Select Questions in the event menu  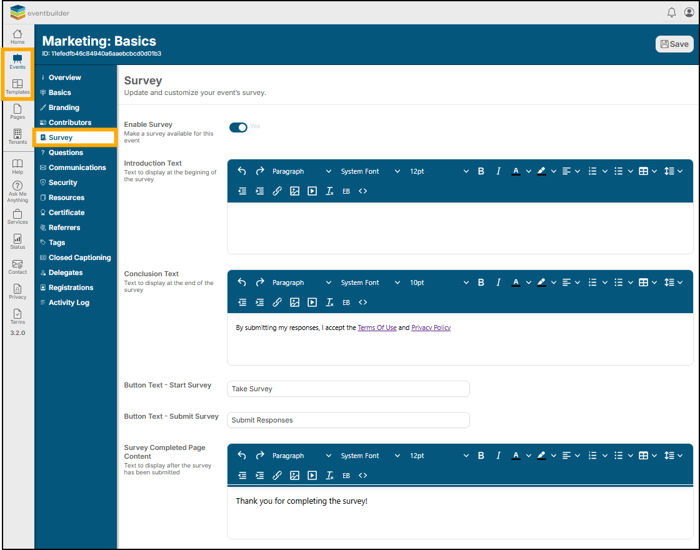coord(66,153)
